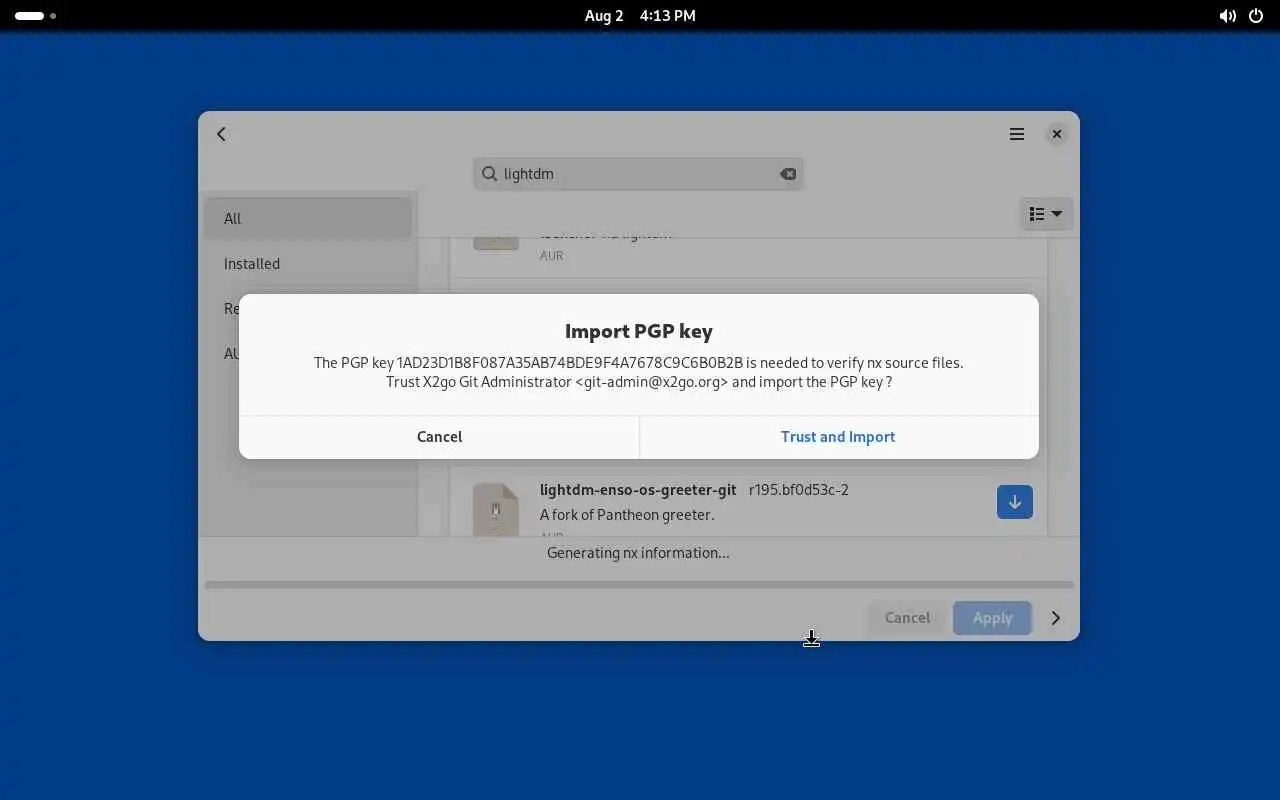Click 'A fork of Pantheon greeter.' description
The image size is (1280, 800).
(x=627, y=515)
